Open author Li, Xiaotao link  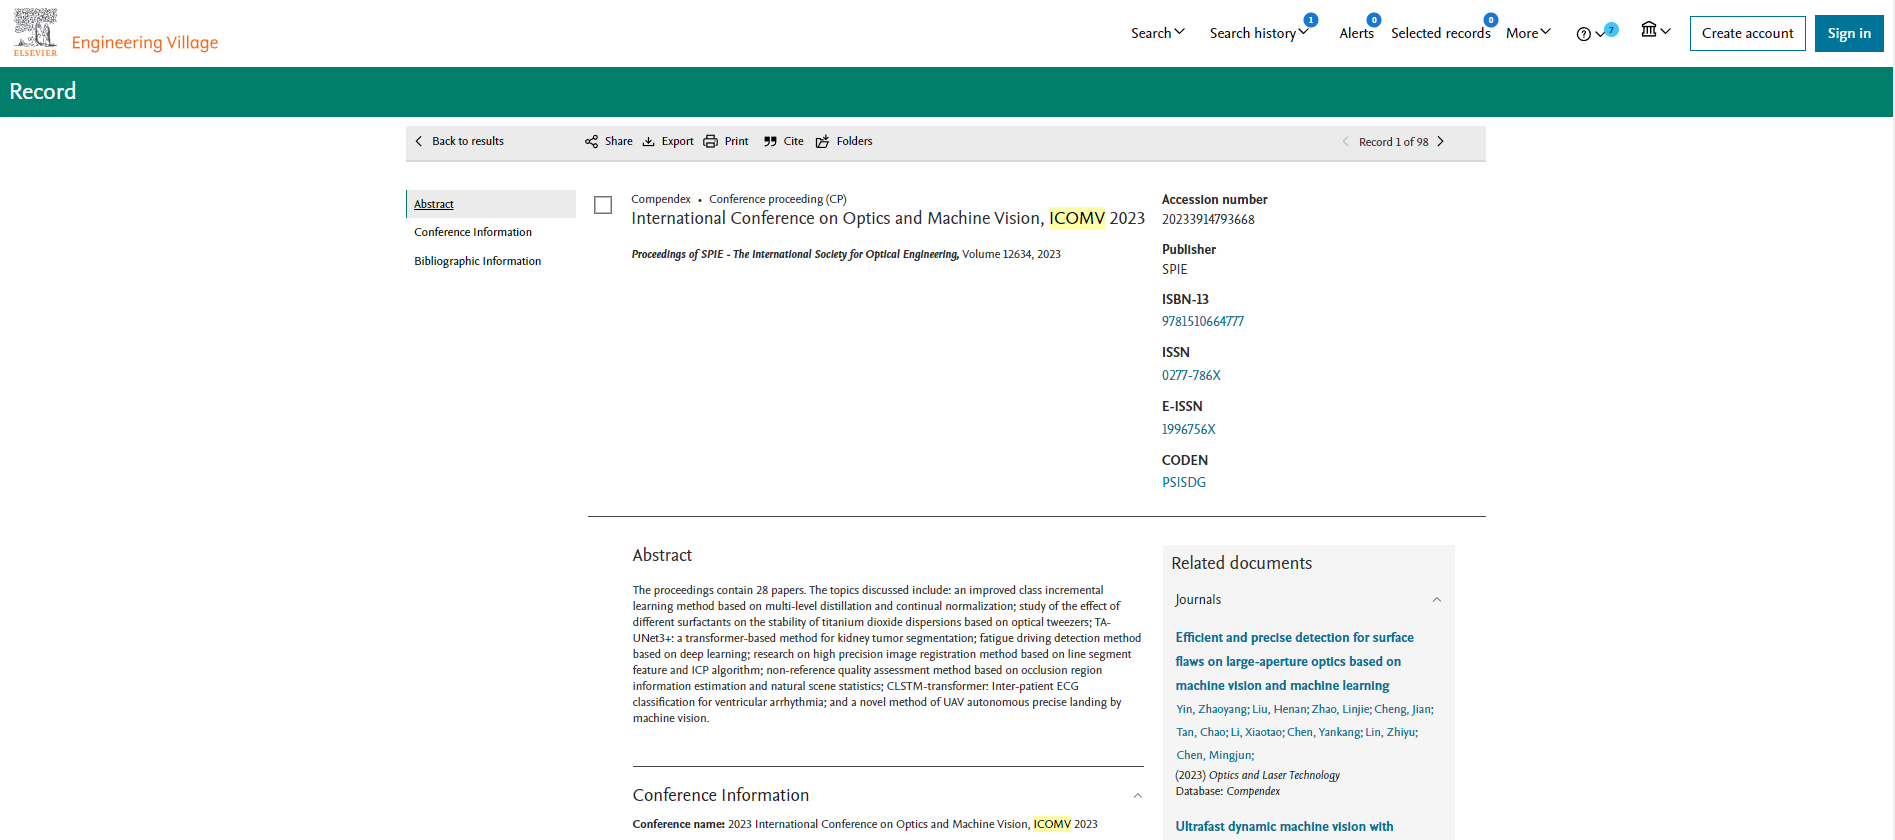tap(1256, 732)
